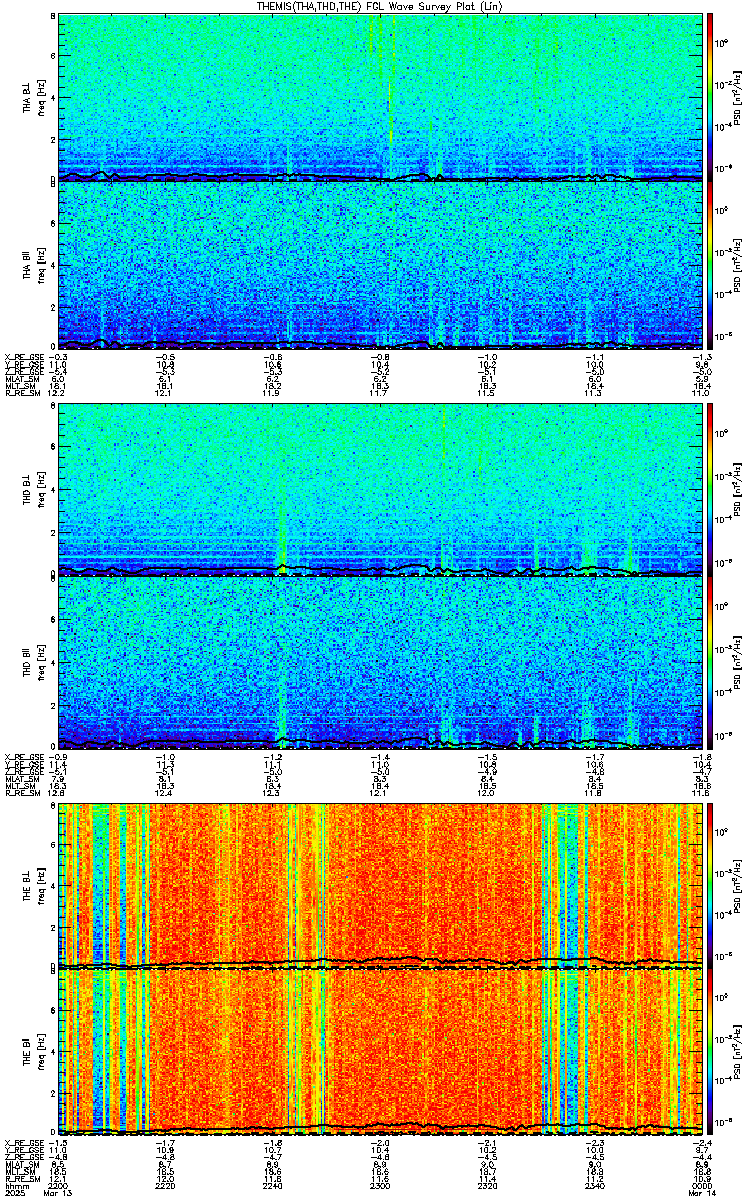Viewport: 750px width, 1200px height.
Task: Click the THA B-parallel PSD color bar
Action: point(710,265)
